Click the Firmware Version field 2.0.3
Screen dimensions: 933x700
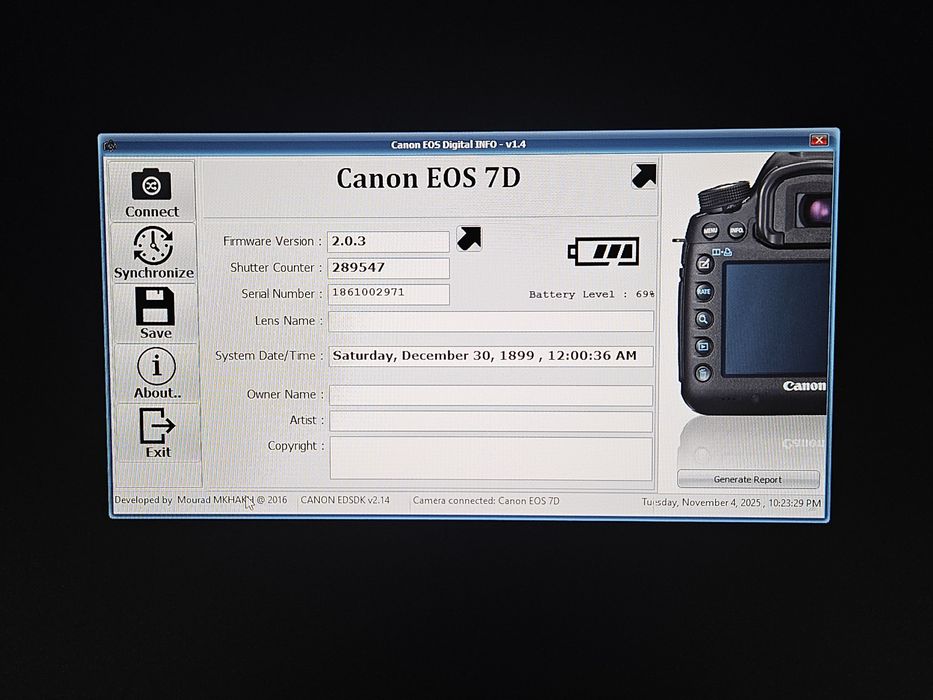point(388,242)
